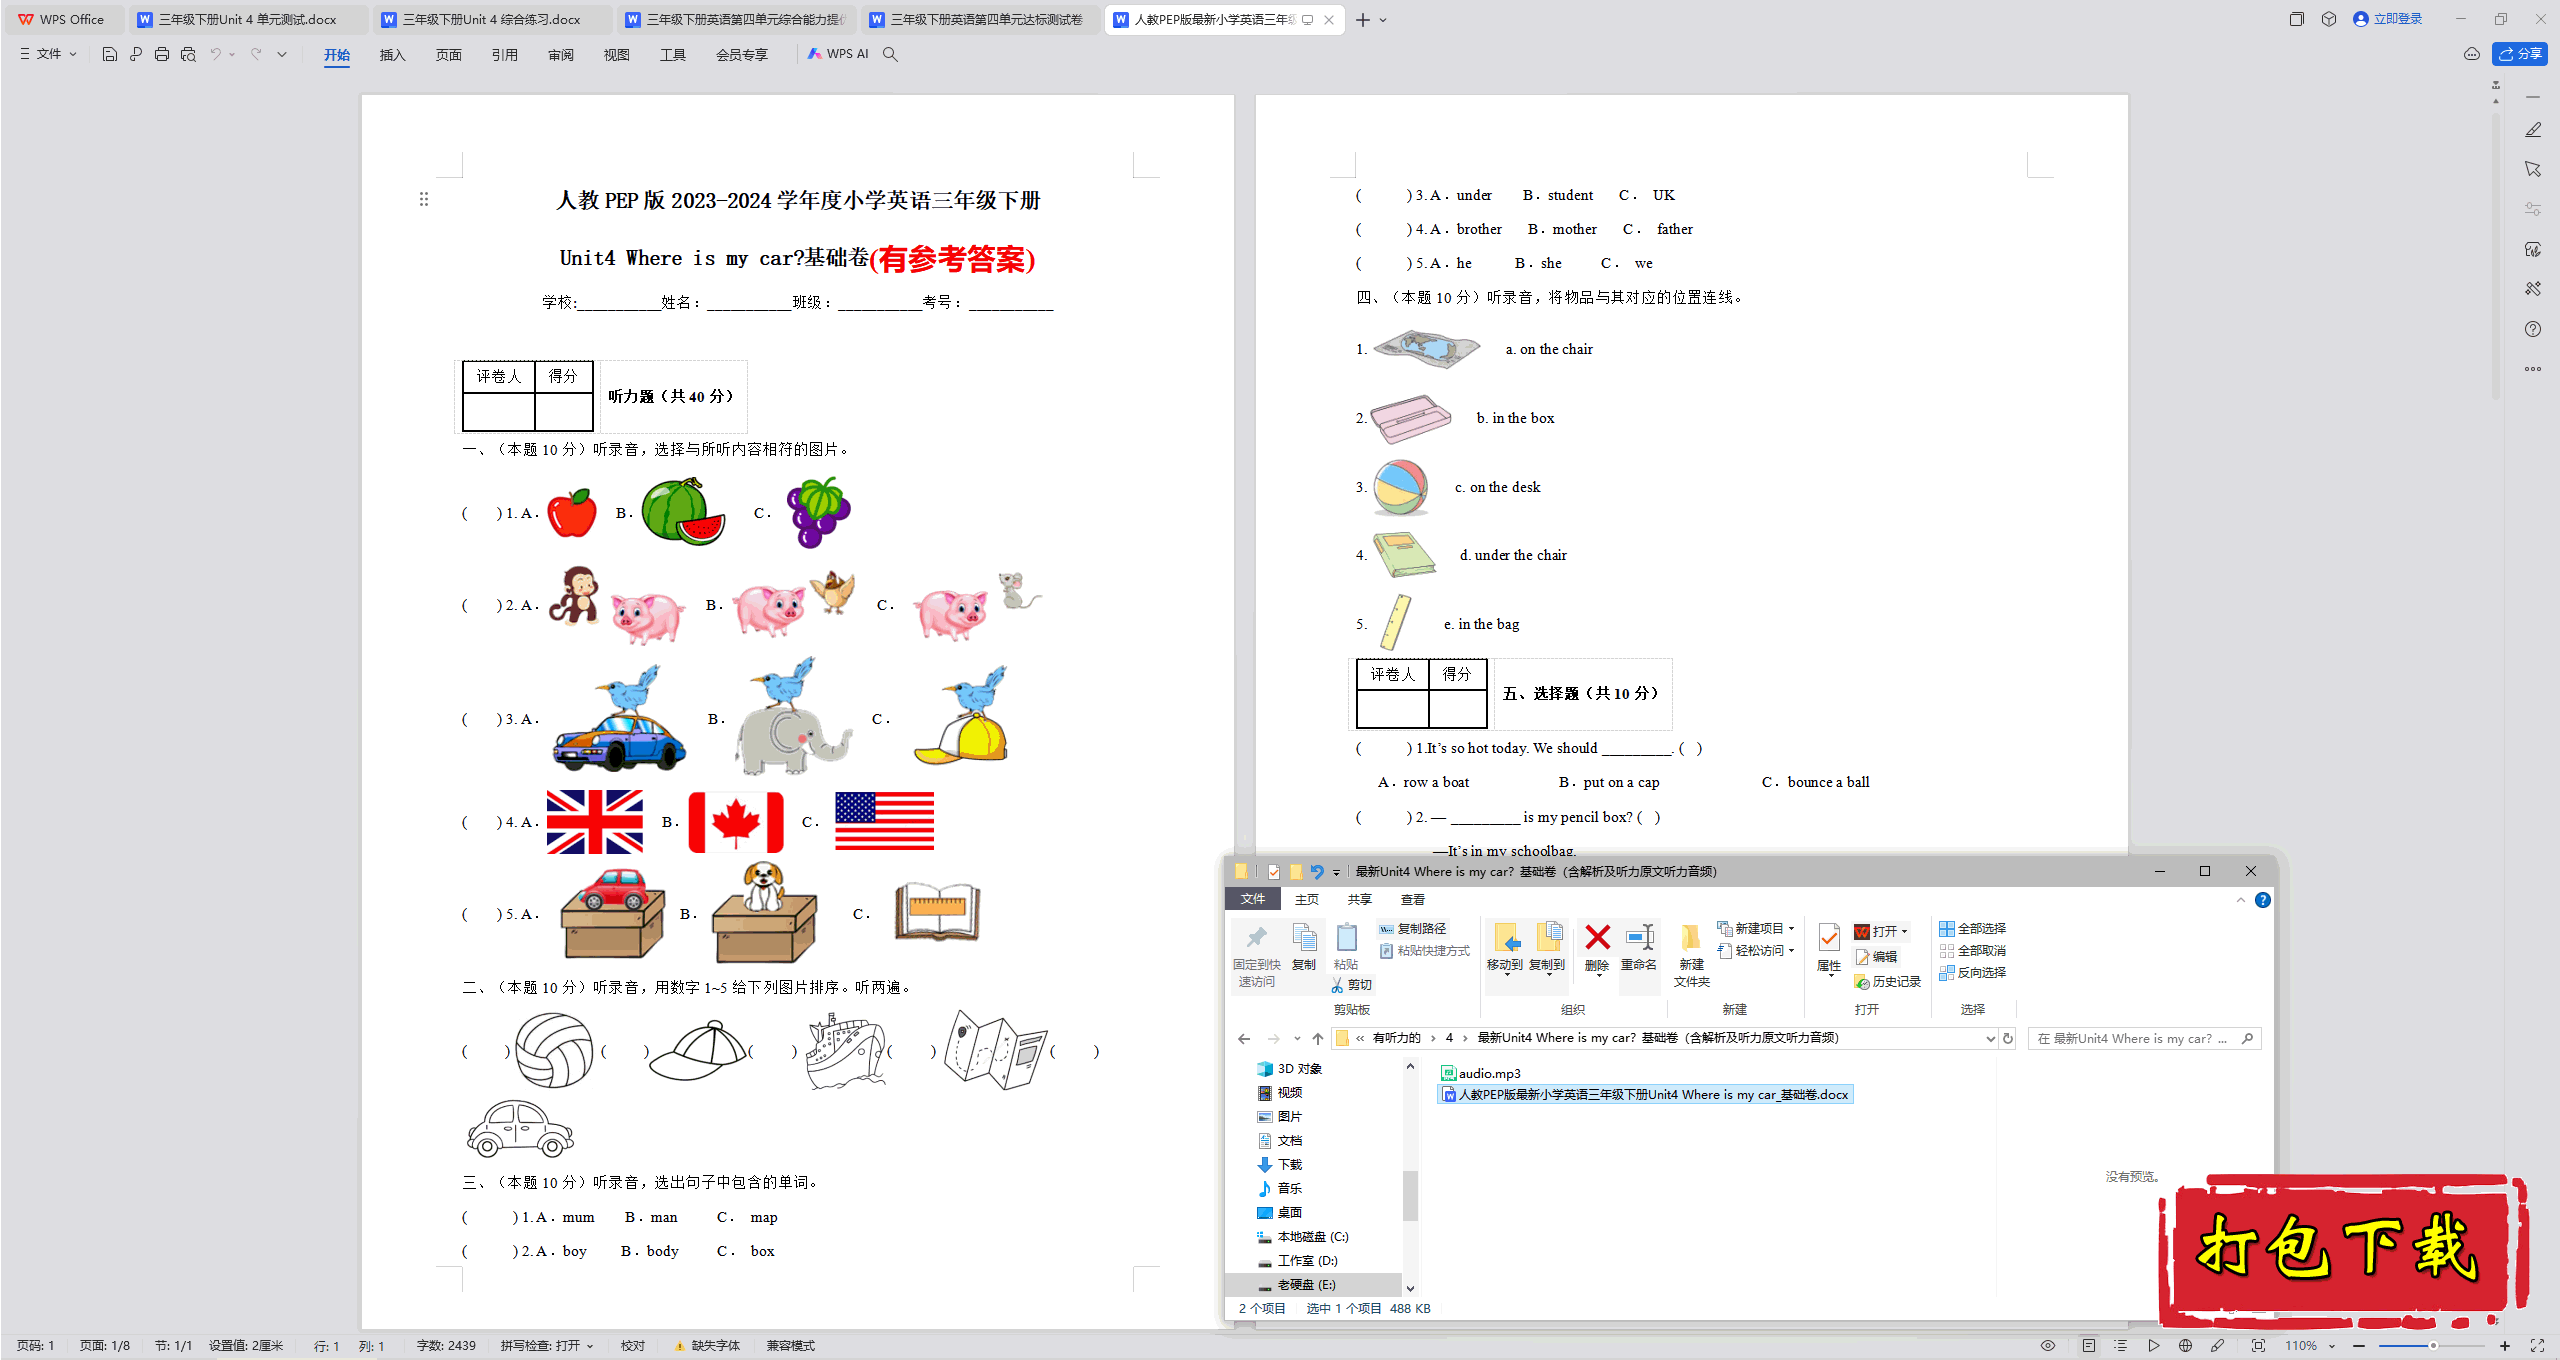Select the audio.mp3 file in Explorer
This screenshot has height=1360, width=2560.
(1481, 1073)
